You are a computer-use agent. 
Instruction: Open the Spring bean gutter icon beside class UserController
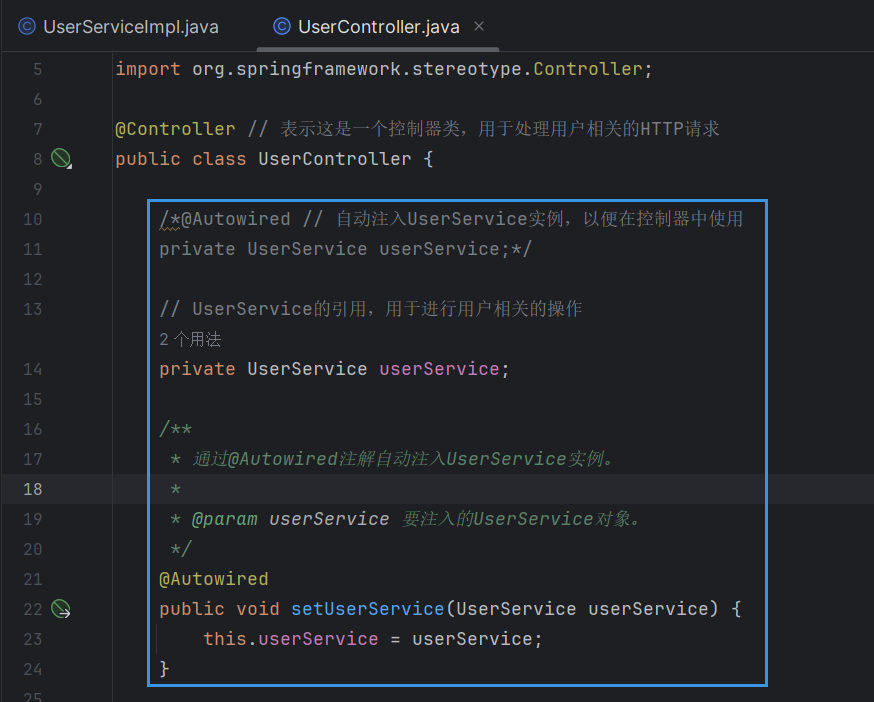(x=61, y=159)
